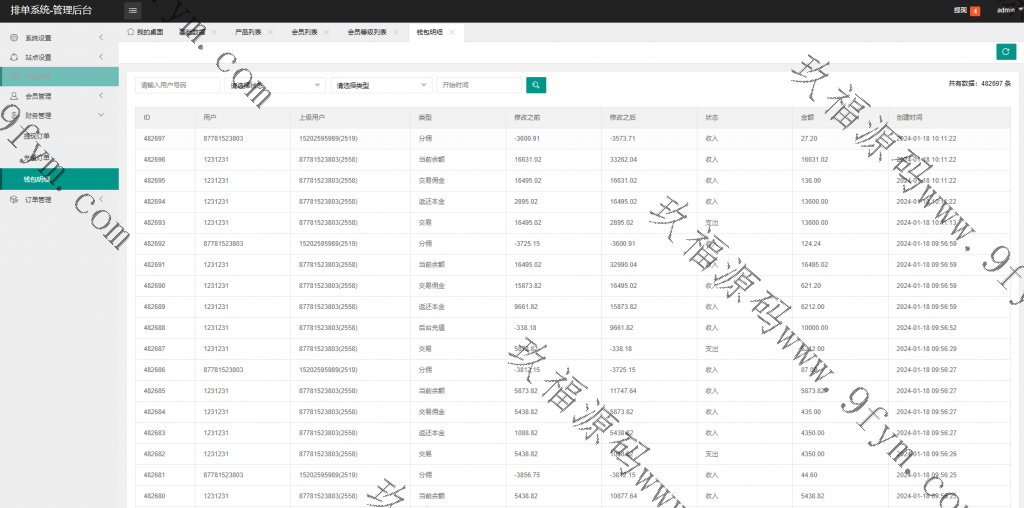1024x508 pixels.
Task: Click the 会员管理 person icon in sidebar
Action: click(14, 96)
